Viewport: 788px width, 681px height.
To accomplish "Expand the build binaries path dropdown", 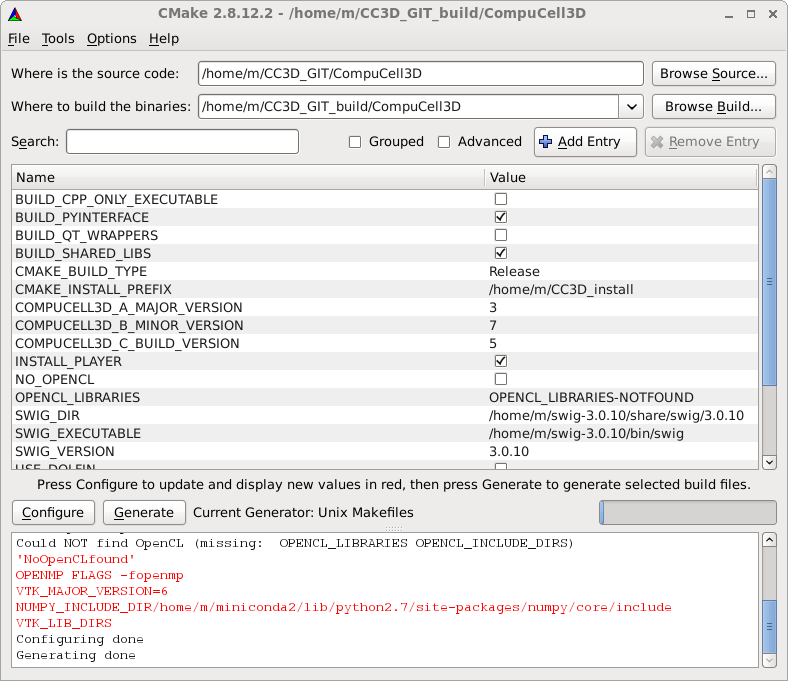I will point(631,106).
